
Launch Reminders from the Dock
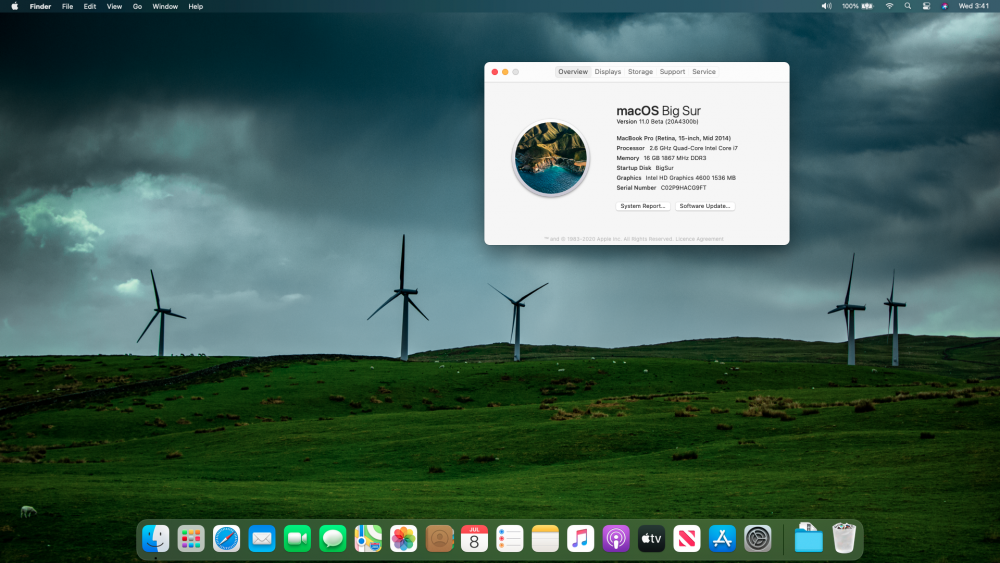(510, 539)
